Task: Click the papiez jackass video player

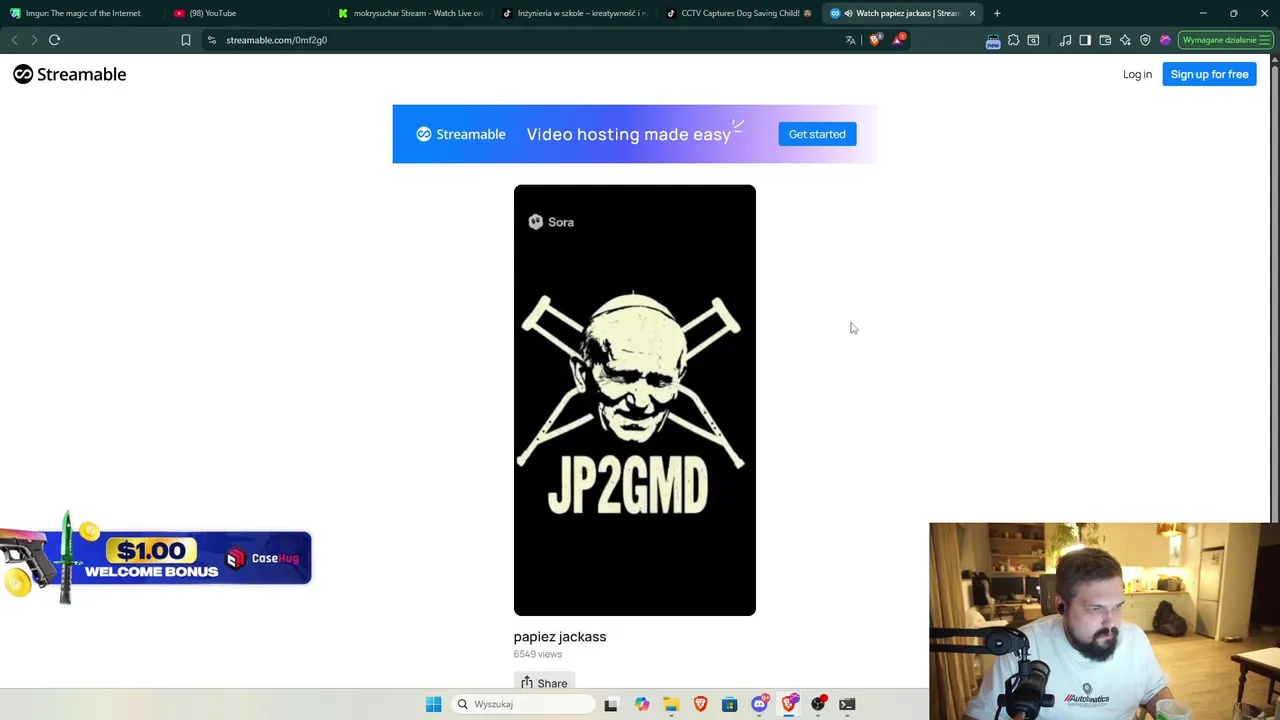Action: click(635, 400)
